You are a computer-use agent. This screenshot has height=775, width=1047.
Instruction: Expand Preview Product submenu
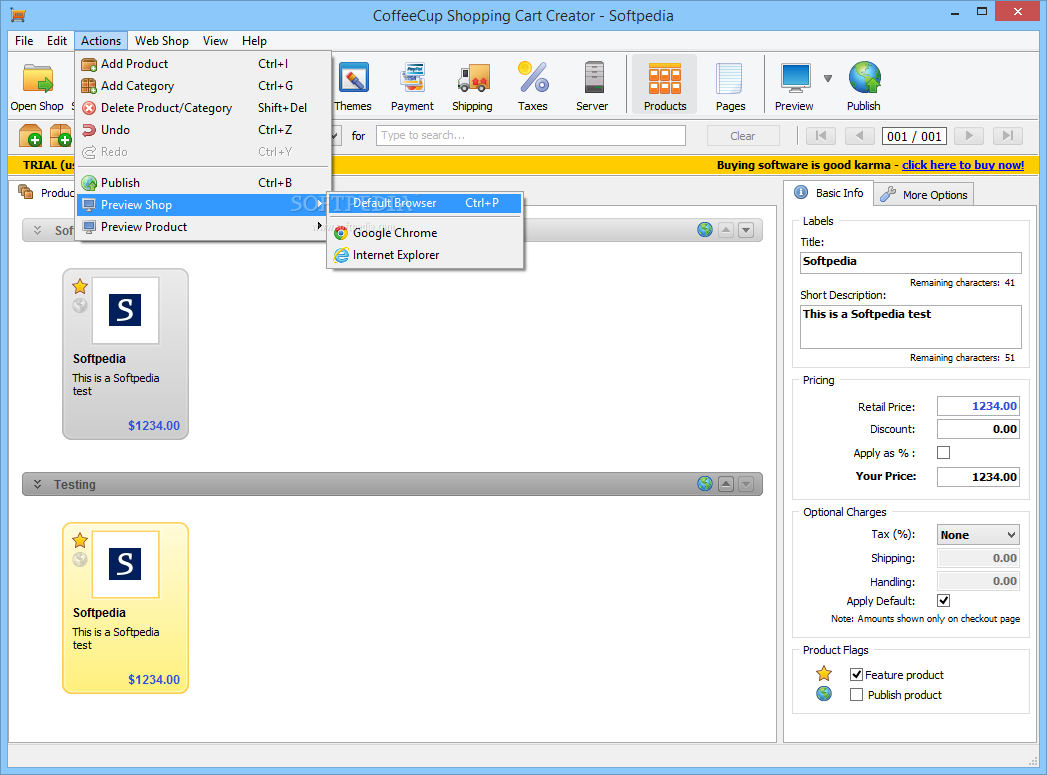pos(202,227)
